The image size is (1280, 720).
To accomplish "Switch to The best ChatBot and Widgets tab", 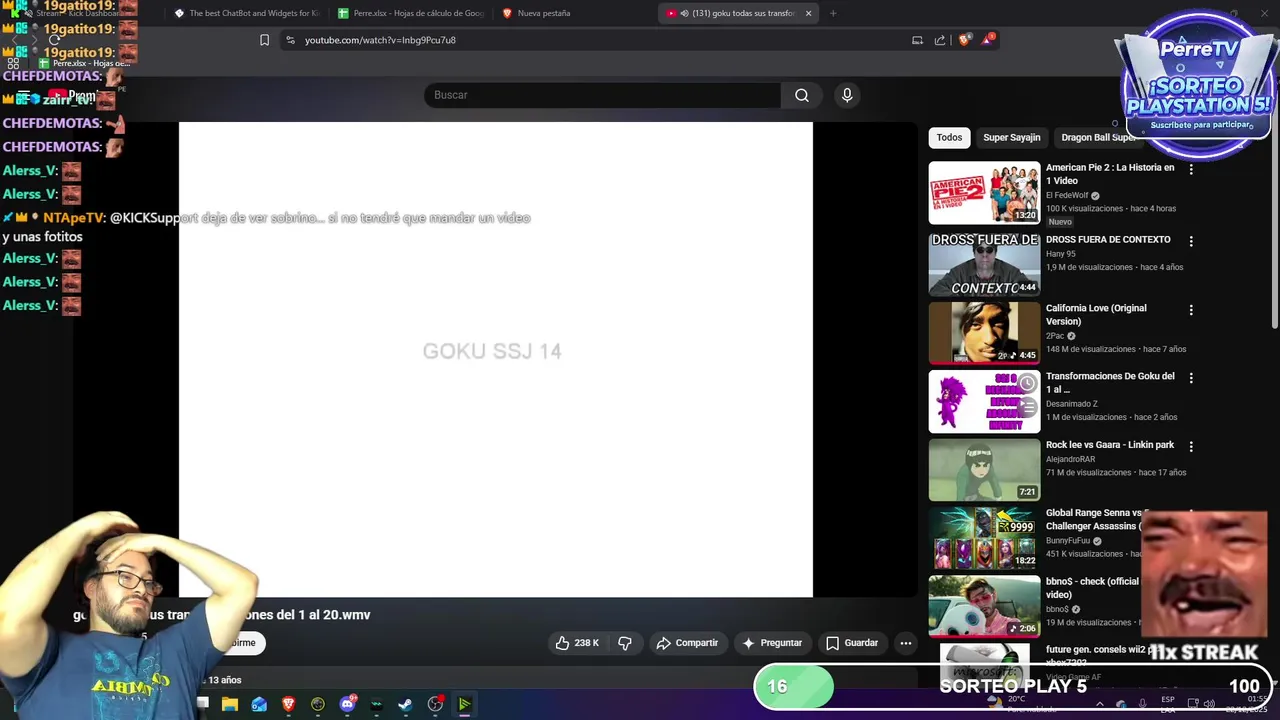I will 246,13.
